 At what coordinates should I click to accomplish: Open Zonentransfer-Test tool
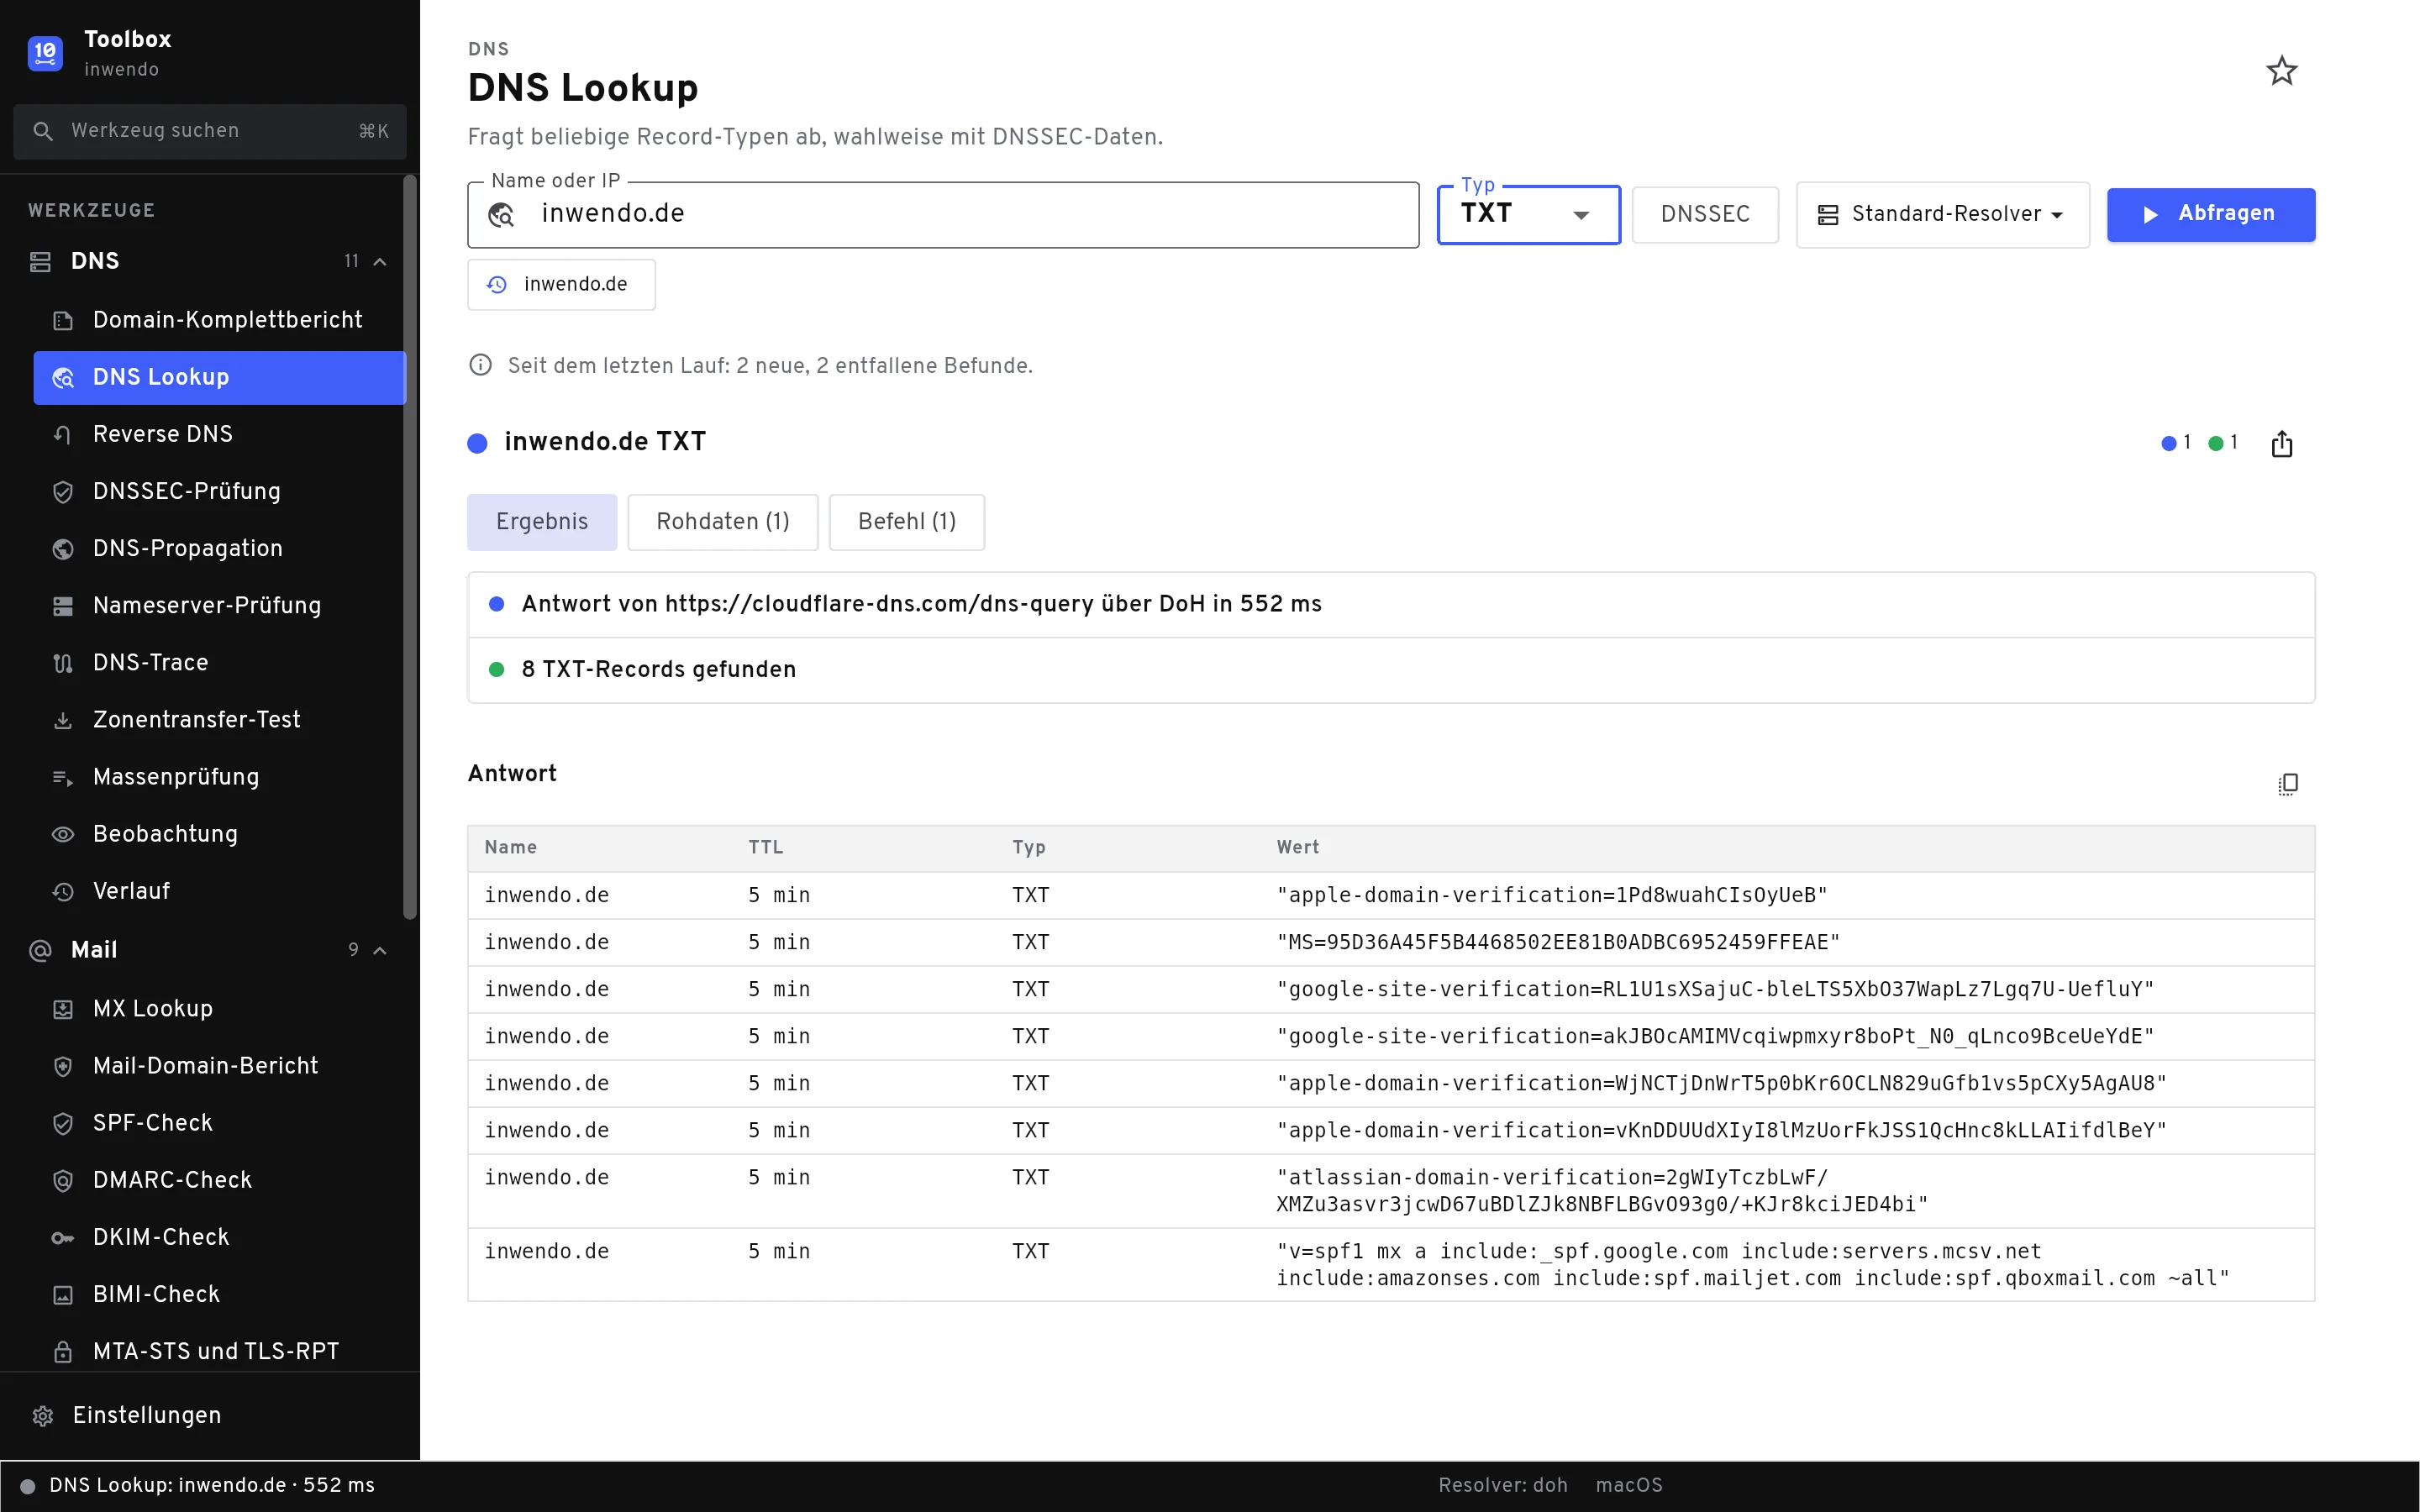click(x=219, y=719)
